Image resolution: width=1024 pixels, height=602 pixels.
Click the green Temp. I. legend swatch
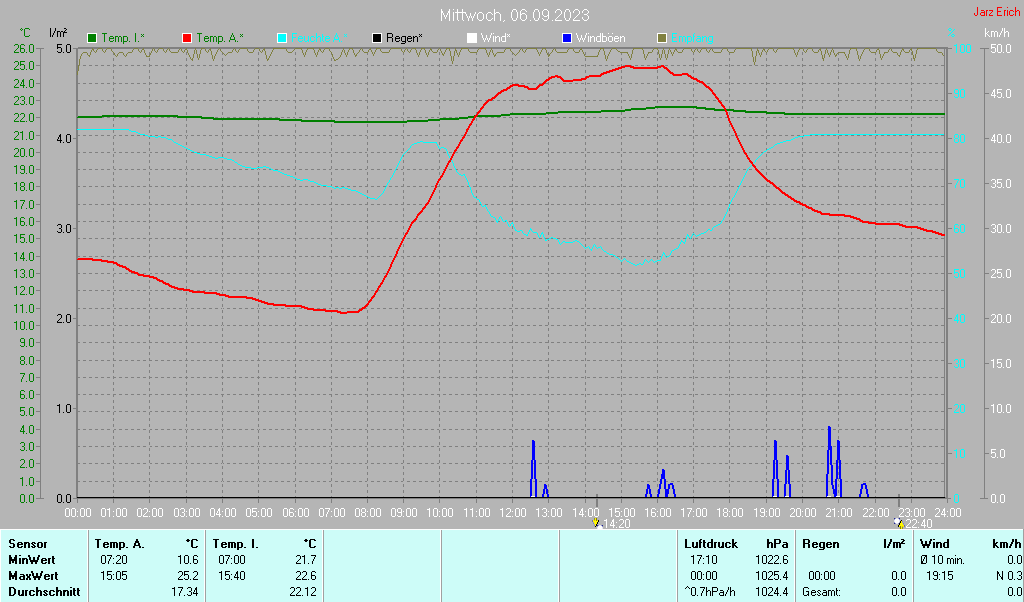coord(92,38)
